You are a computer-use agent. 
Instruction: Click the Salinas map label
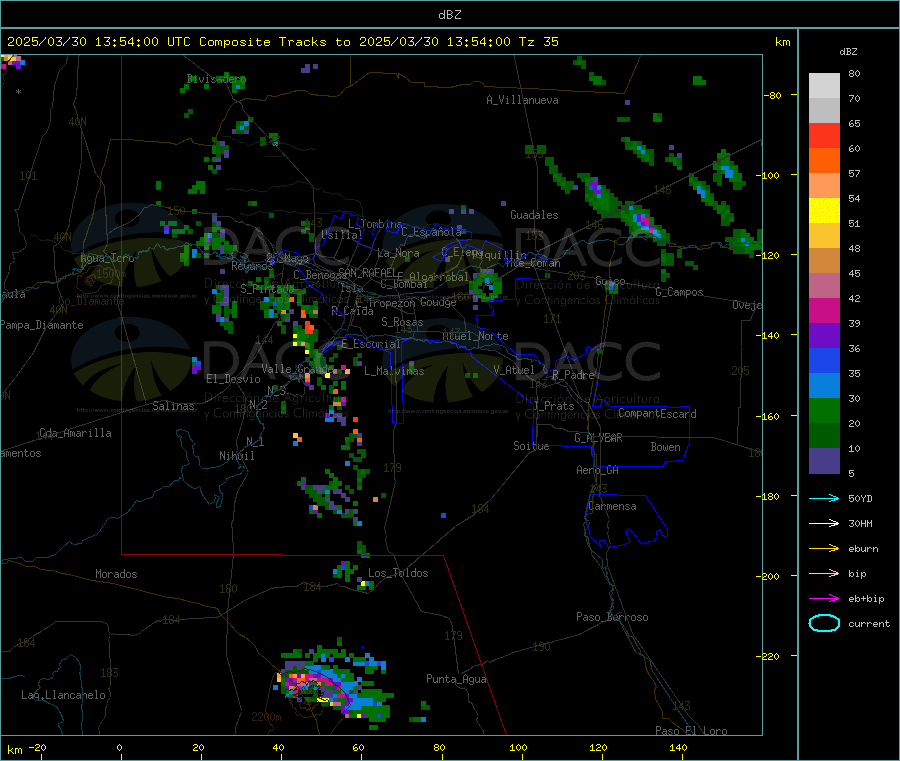click(x=173, y=406)
